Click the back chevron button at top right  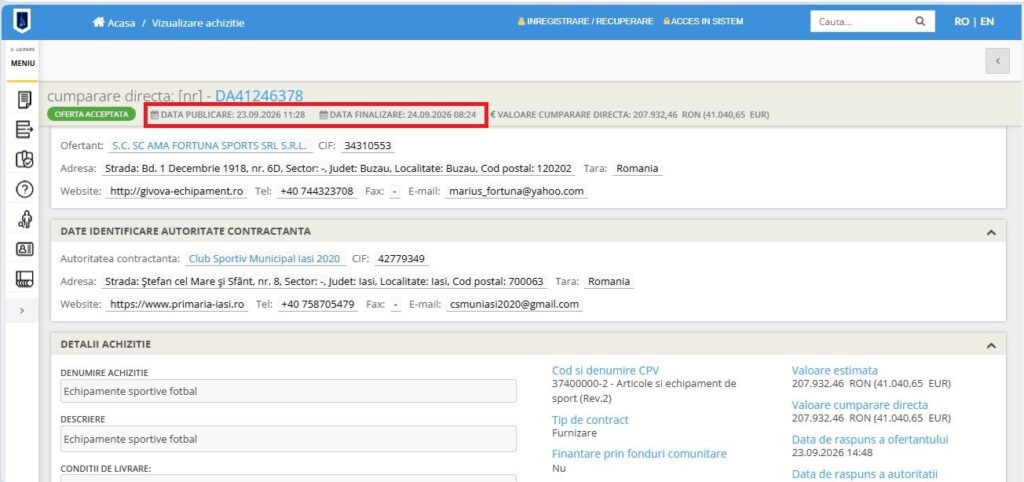[997, 61]
